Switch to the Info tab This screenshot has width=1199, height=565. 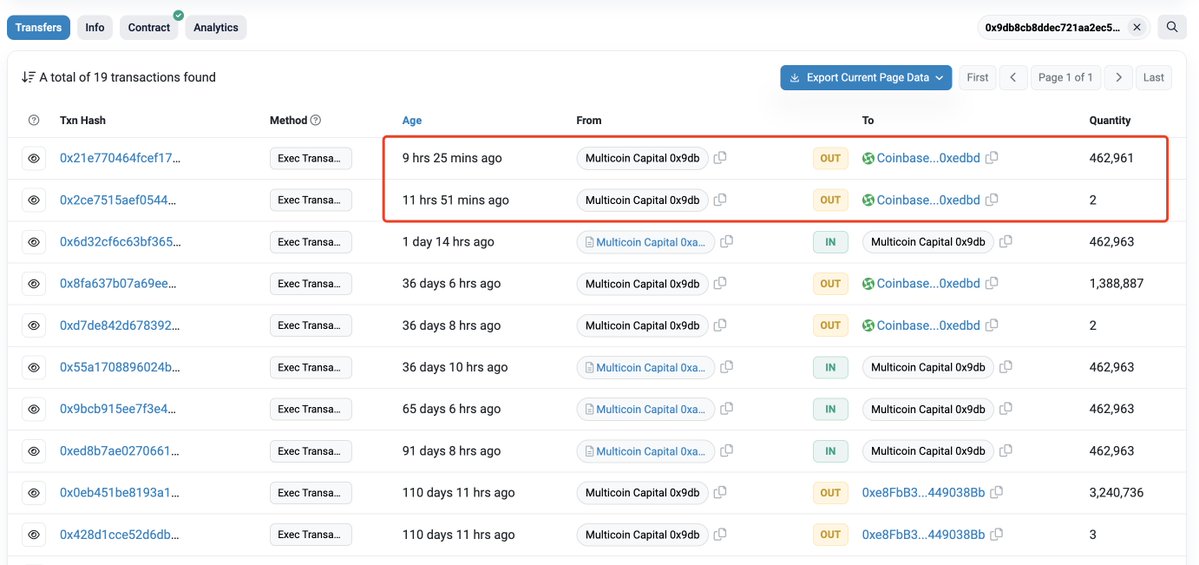coord(95,28)
